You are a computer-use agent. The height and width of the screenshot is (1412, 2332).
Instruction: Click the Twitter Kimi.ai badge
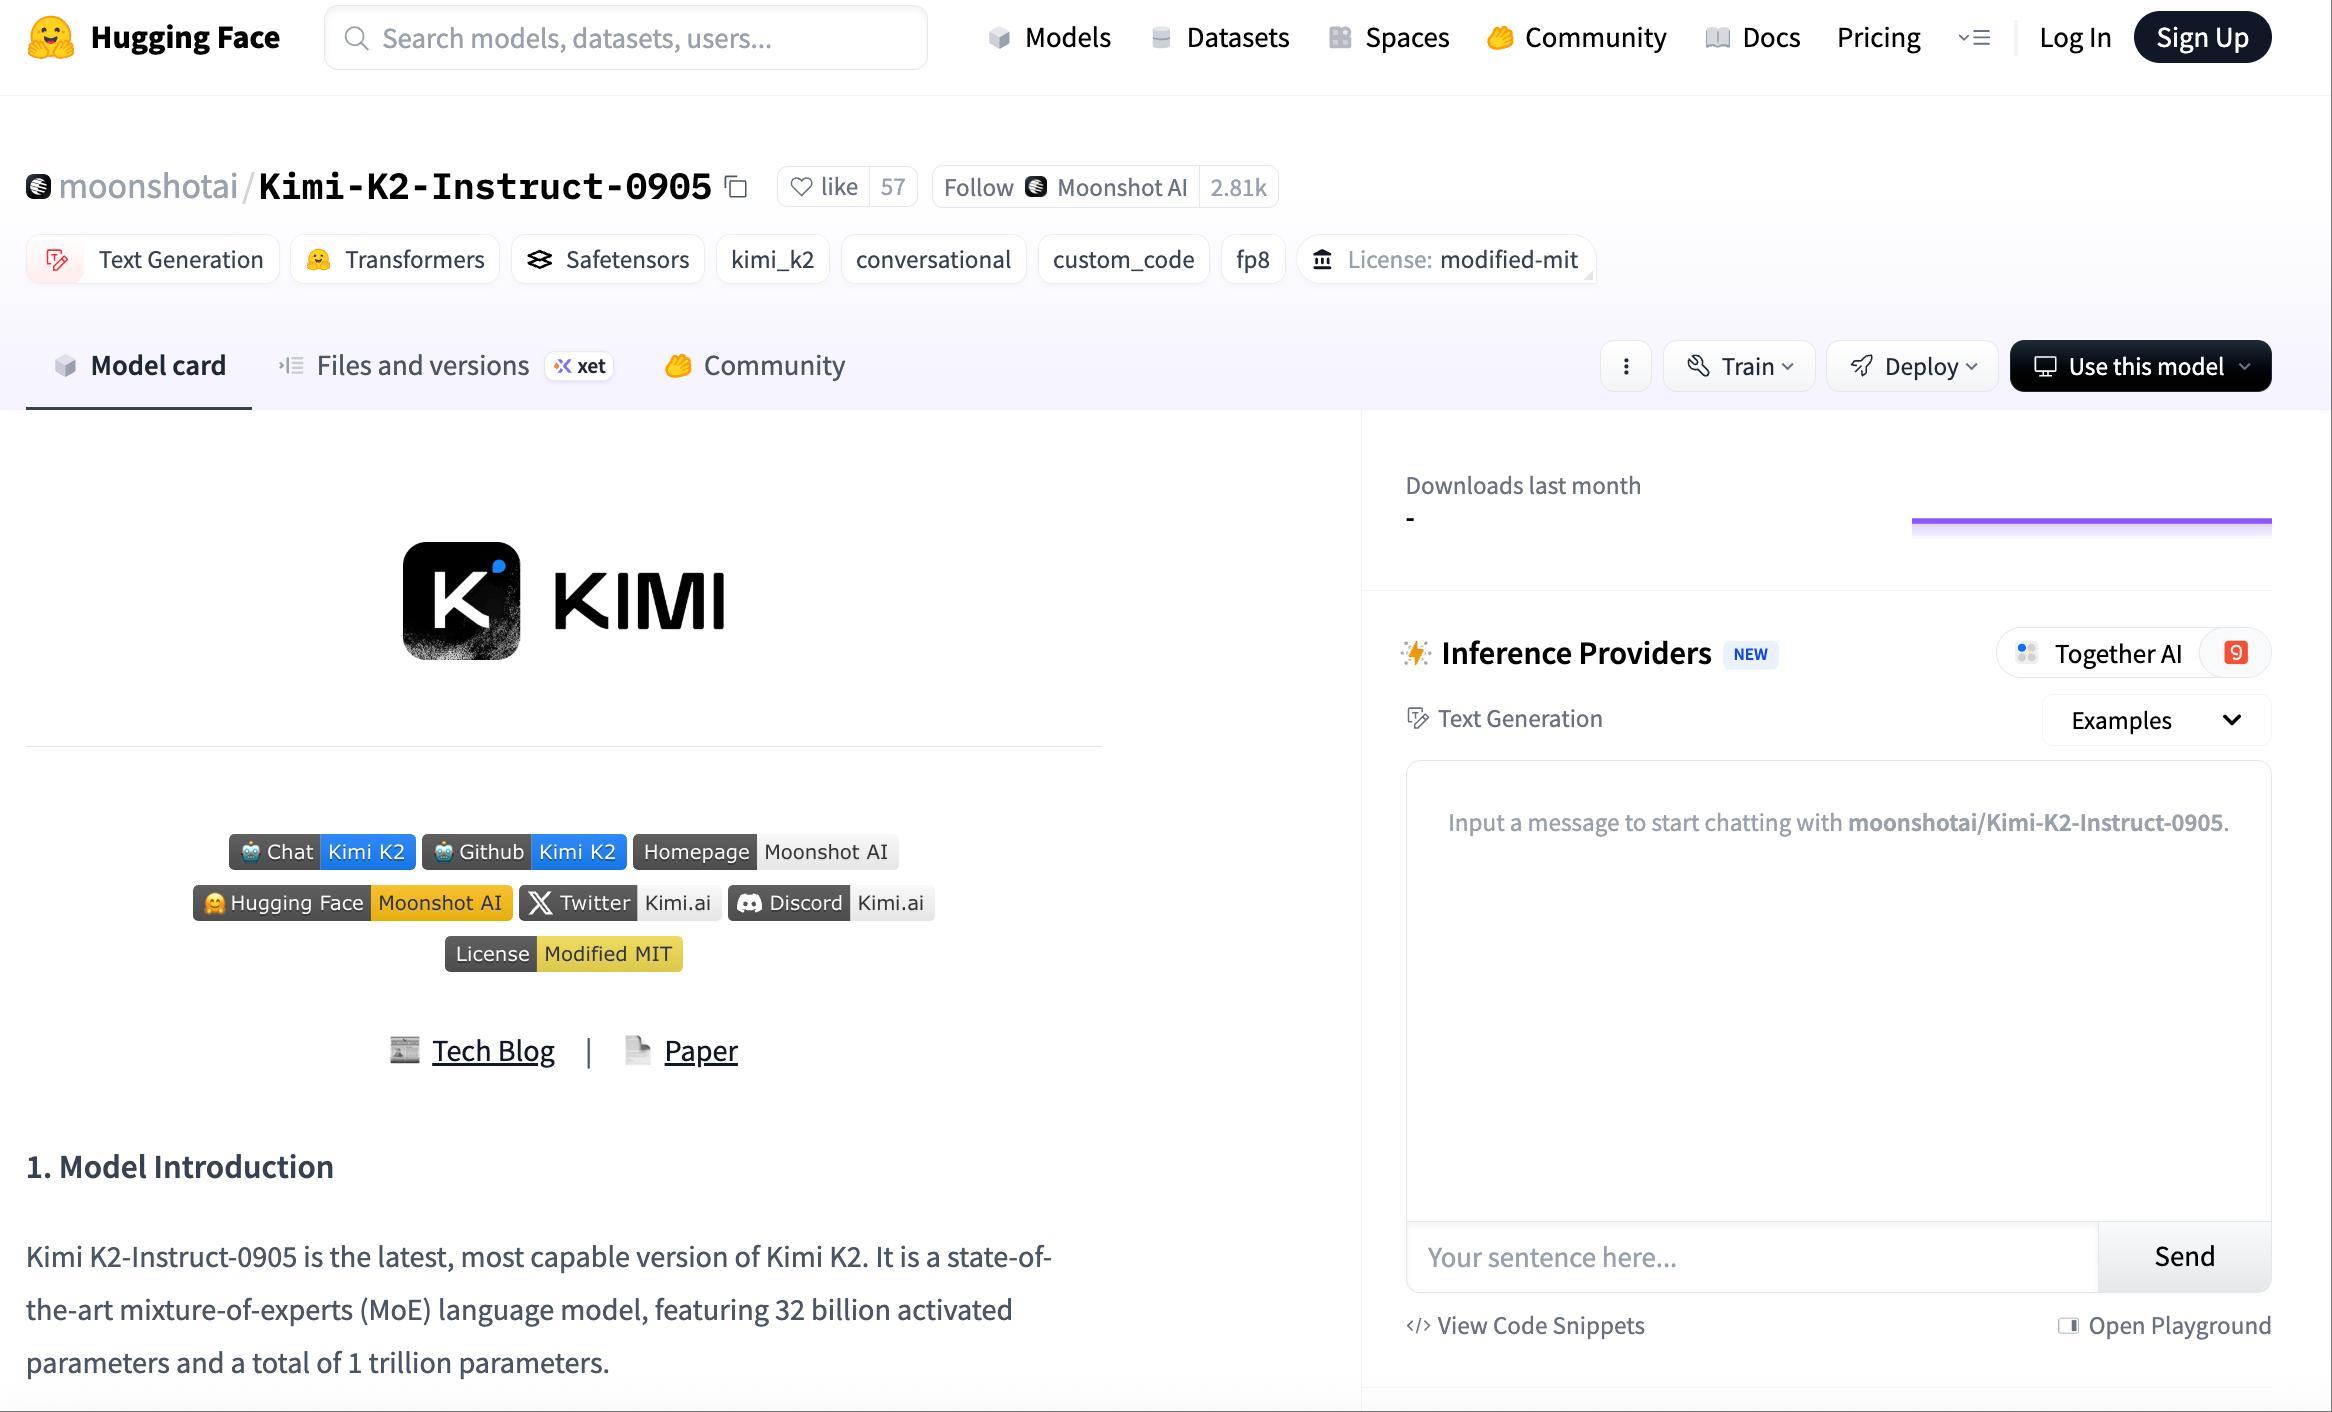pos(619,903)
